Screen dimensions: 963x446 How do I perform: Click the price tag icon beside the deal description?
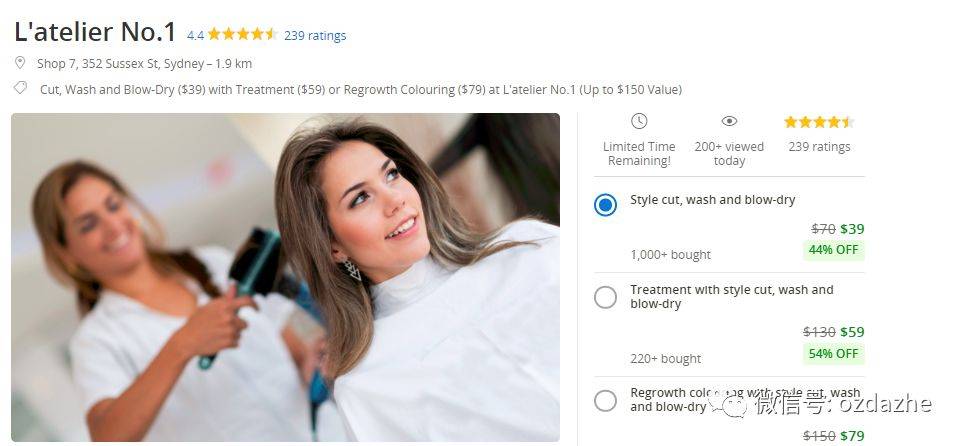pos(20,88)
